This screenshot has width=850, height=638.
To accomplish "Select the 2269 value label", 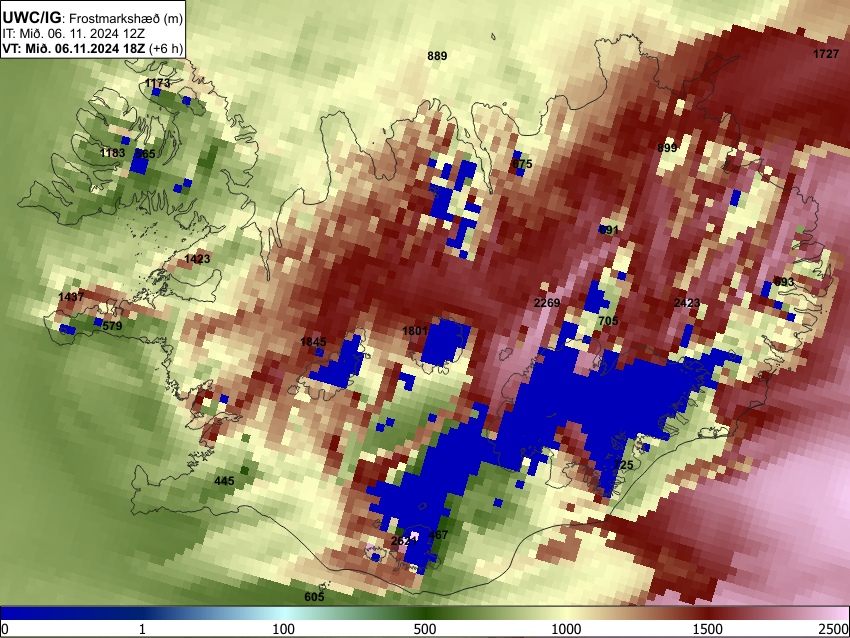I will 546,302.
